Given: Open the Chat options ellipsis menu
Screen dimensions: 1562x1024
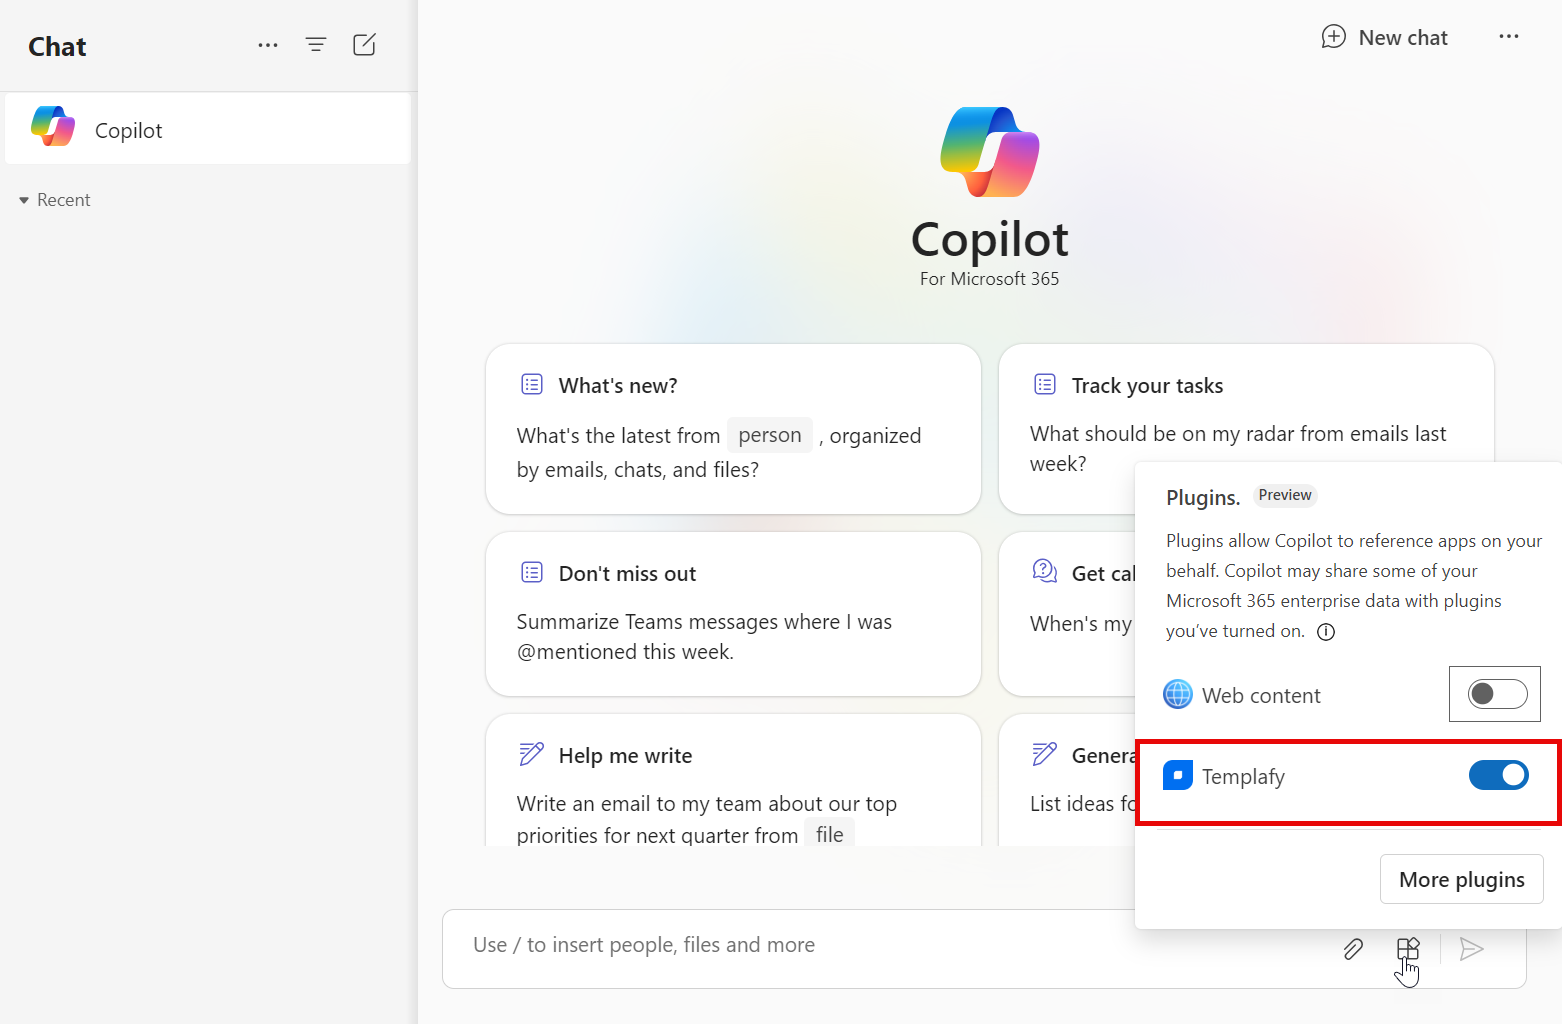Looking at the screenshot, I should click(267, 44).
